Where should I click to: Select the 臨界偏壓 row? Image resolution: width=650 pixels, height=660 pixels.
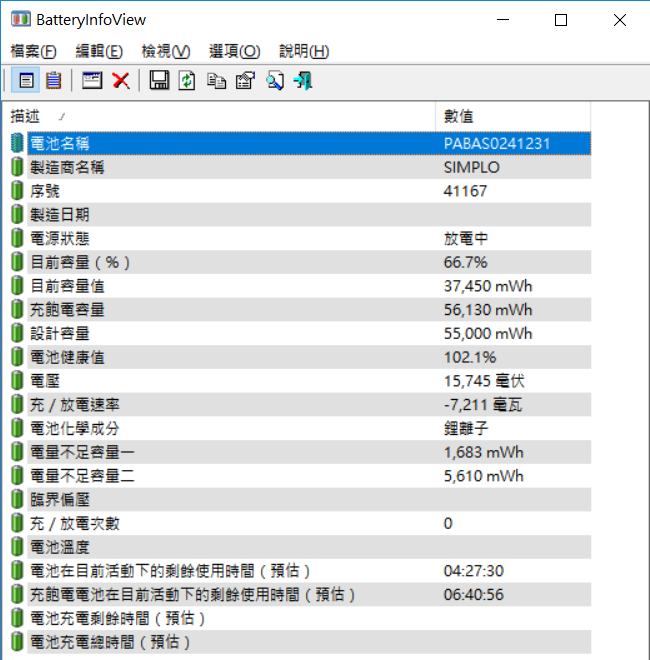[x=301, y=500]
